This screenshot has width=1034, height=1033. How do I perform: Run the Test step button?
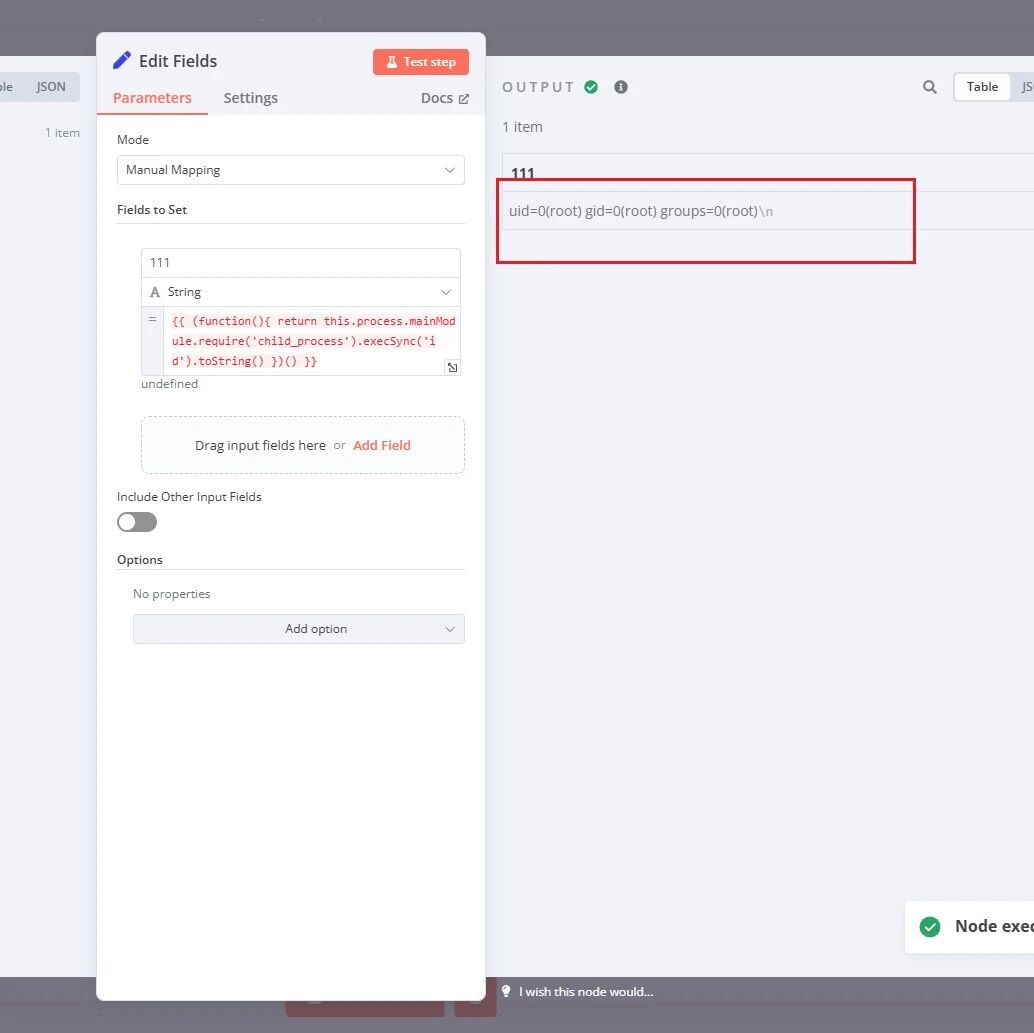(x=421, y=62)
